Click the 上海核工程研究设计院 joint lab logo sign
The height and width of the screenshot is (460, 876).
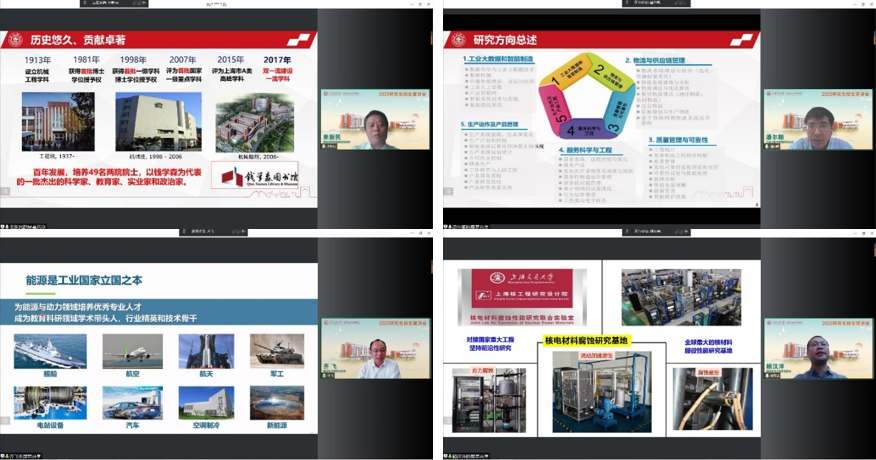[x=516, y=293]
